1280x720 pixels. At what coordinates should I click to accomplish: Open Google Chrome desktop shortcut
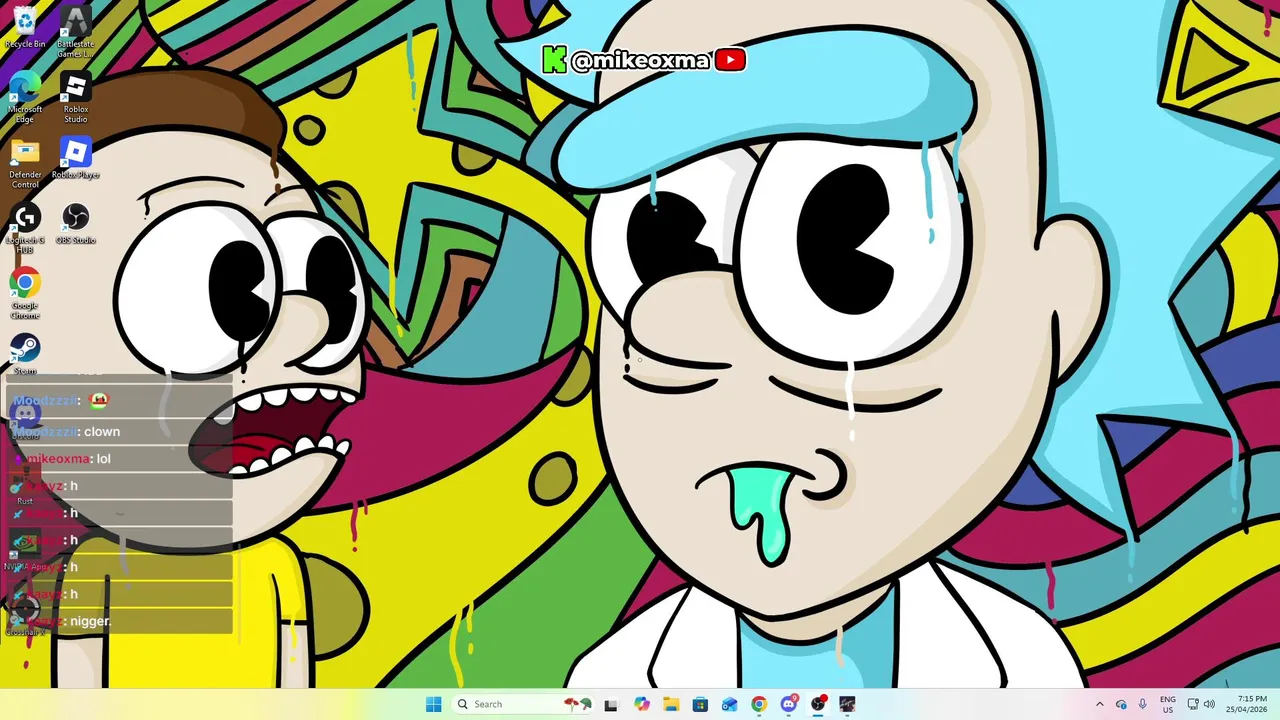25,294
